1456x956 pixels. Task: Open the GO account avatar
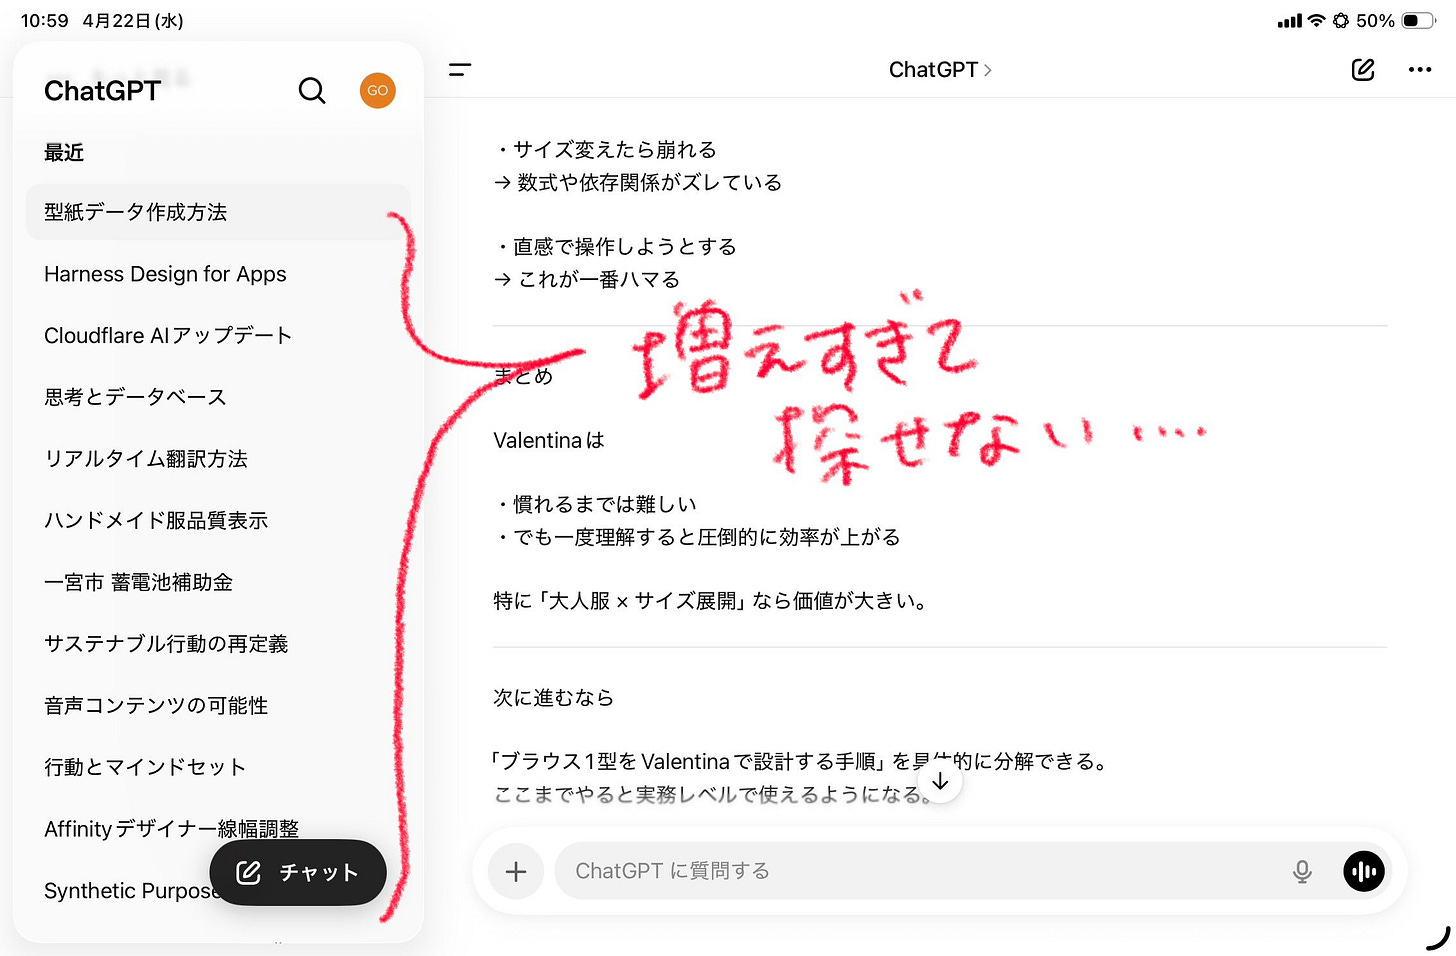tap(377, 91)
